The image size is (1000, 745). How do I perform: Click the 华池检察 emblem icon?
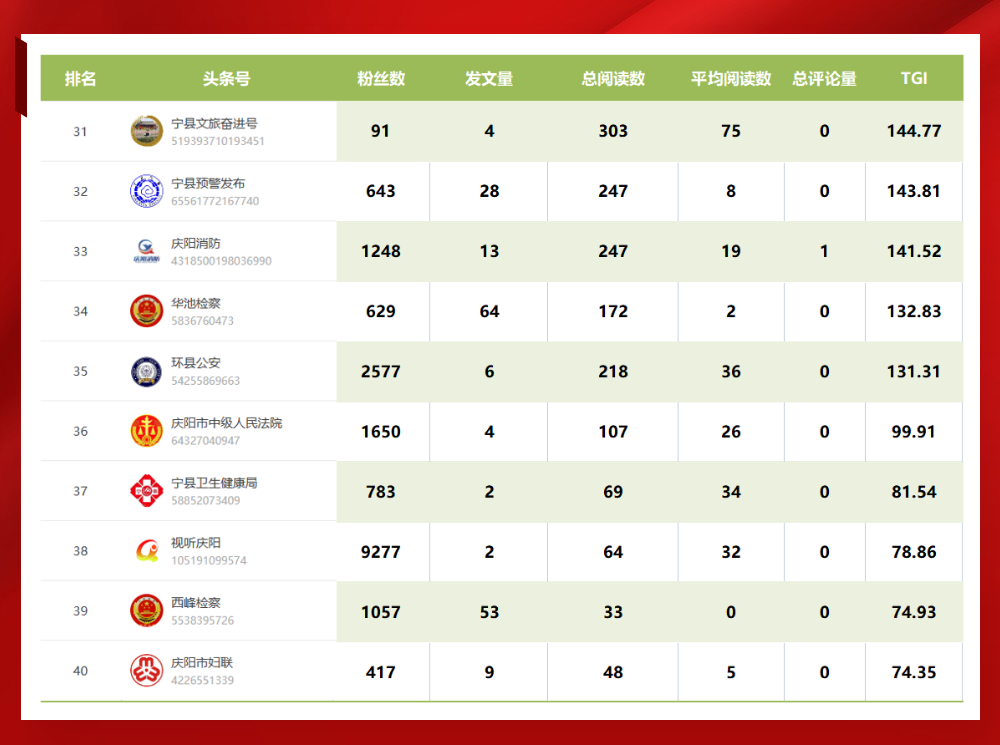[x=146, y=311]
